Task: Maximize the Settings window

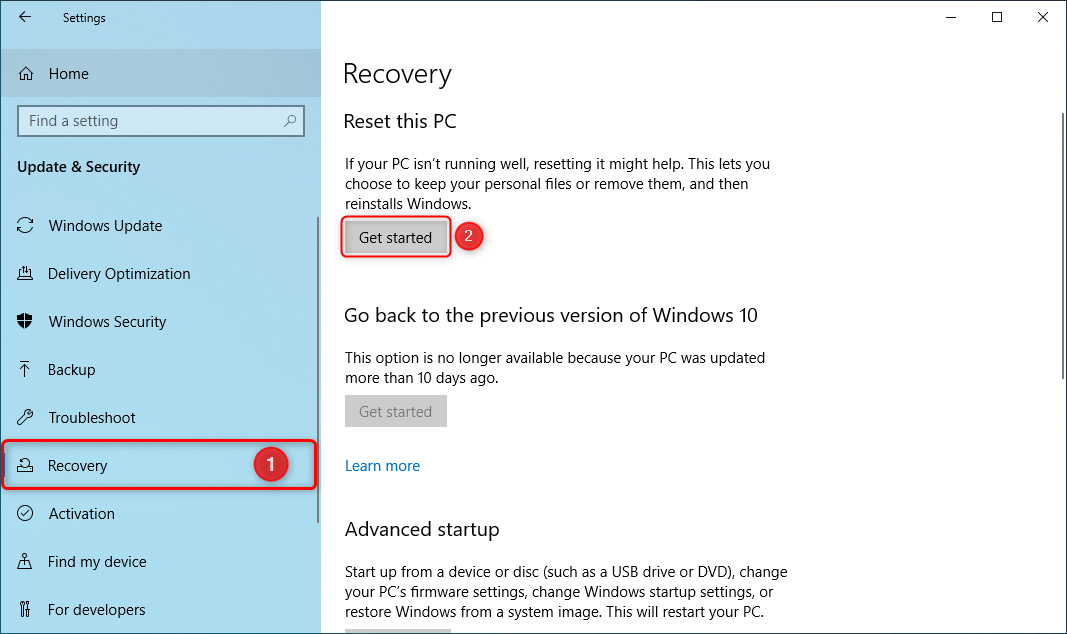Action: click(x=997, y=17)
